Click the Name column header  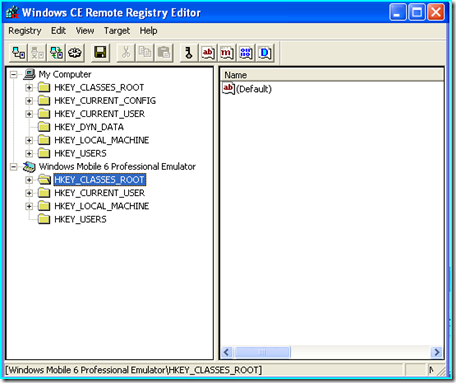tap(332, 75)
